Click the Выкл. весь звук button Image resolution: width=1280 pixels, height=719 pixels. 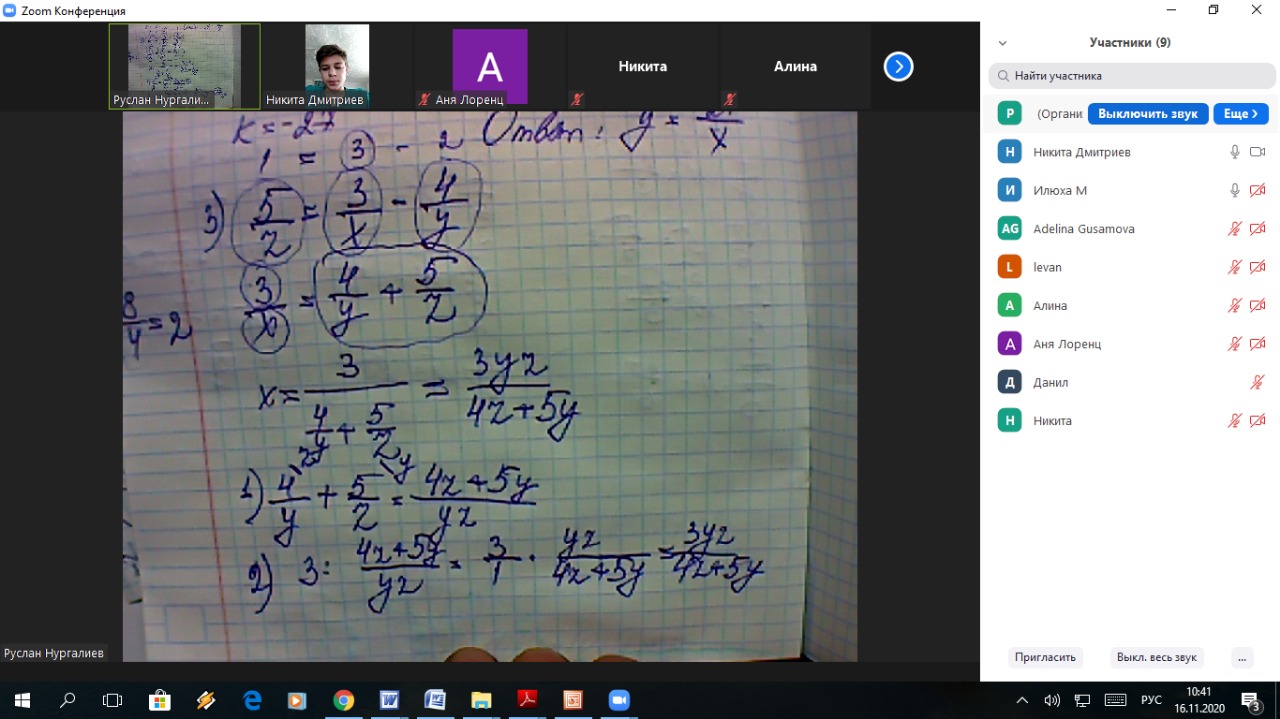1156,657
